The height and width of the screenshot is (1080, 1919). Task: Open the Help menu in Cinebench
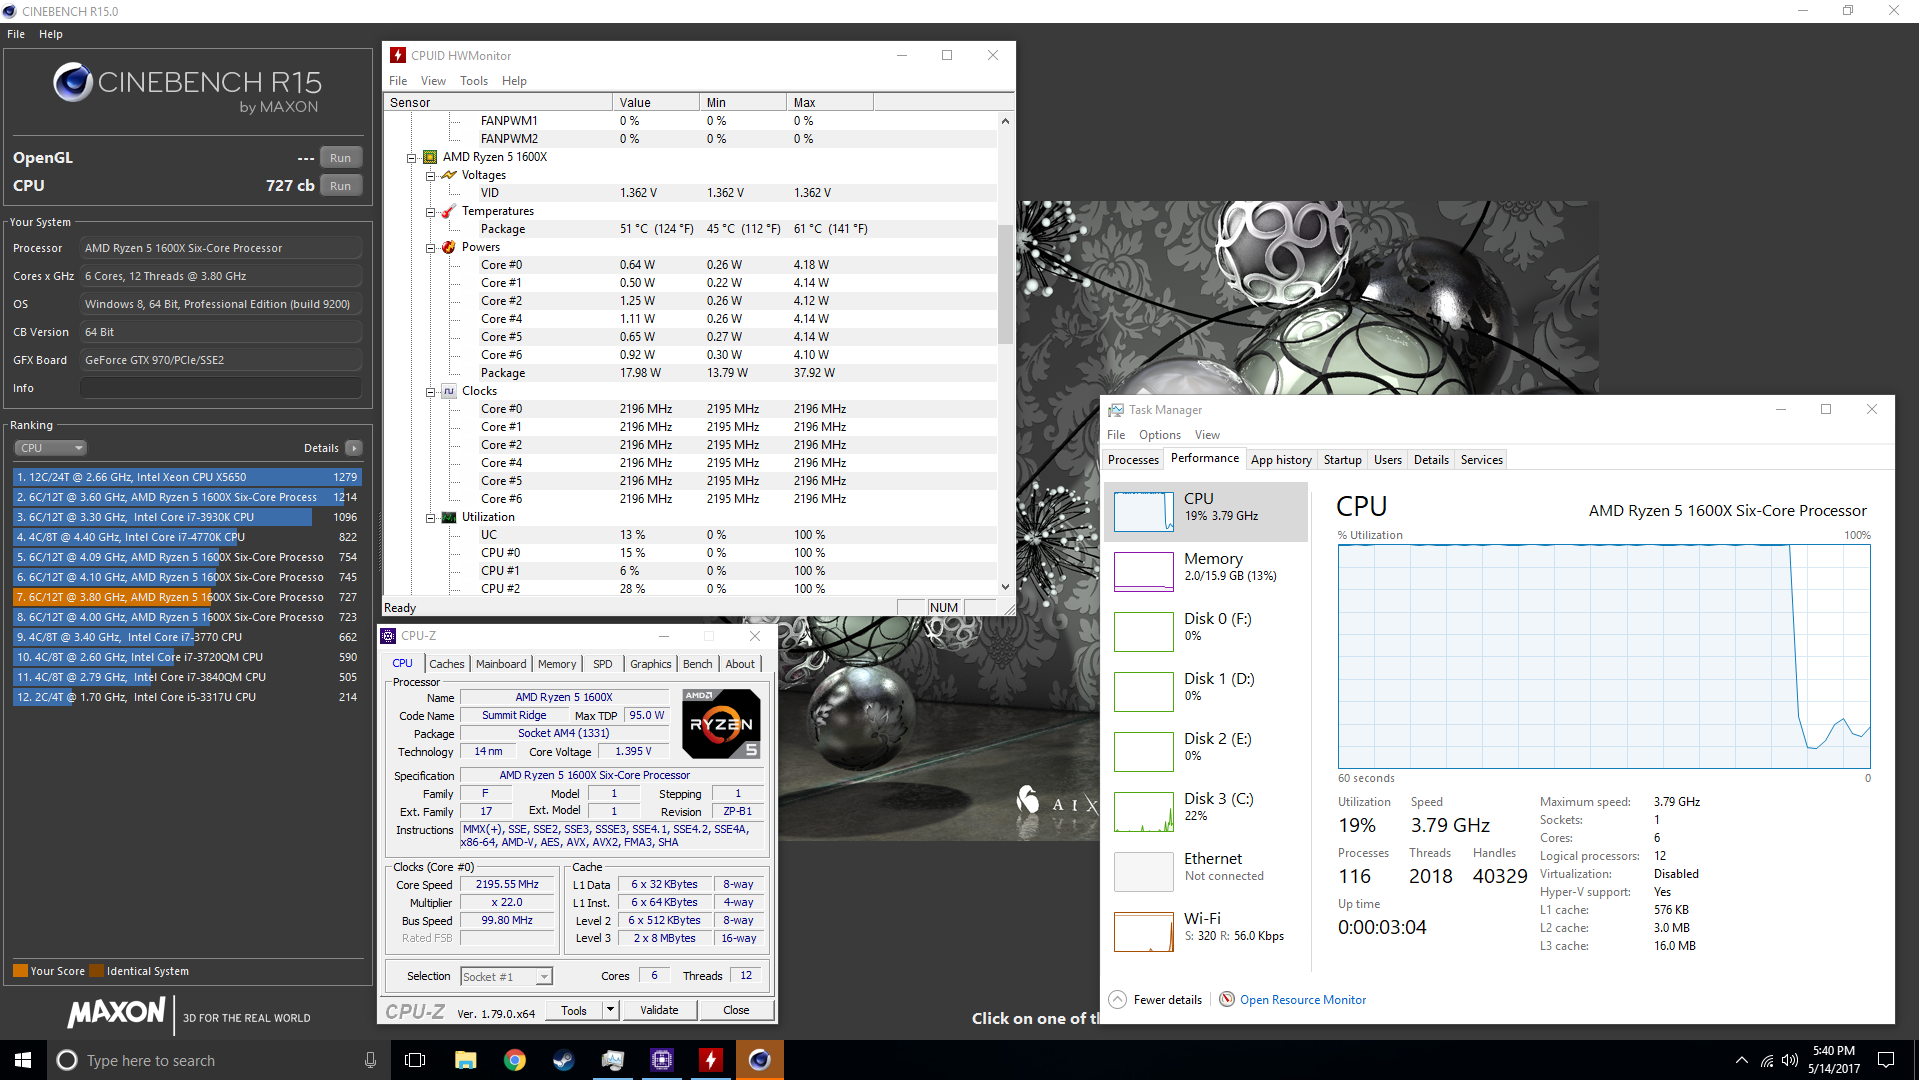tap(51, 34)
